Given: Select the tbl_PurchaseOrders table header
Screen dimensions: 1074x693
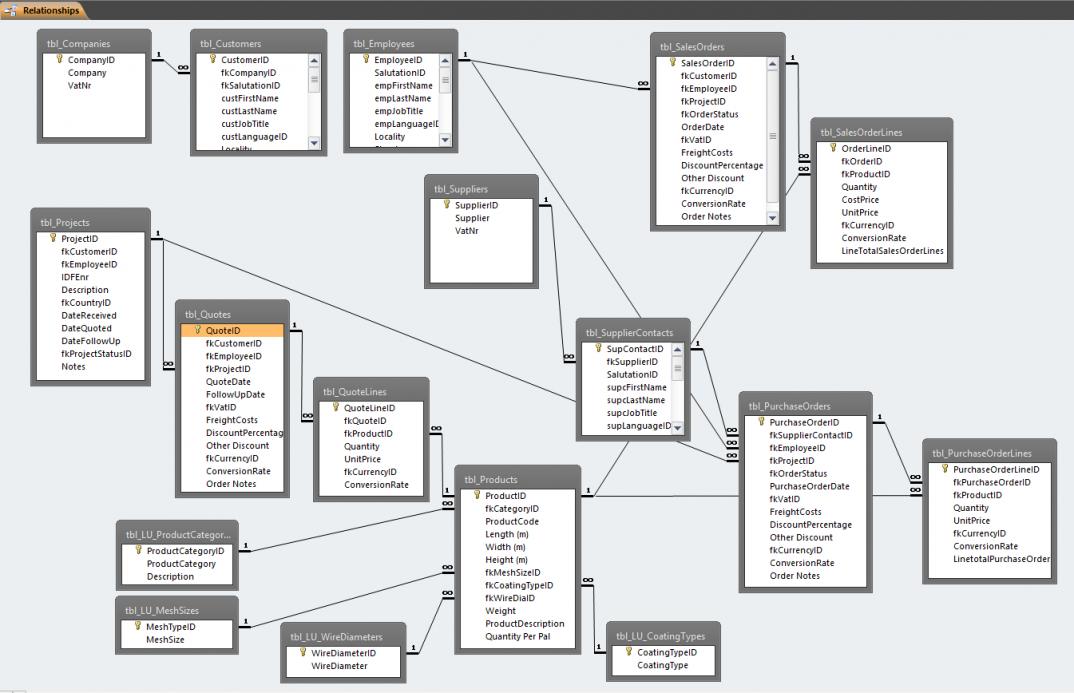Looking at the screenshot, I should [x=806, y=405].
